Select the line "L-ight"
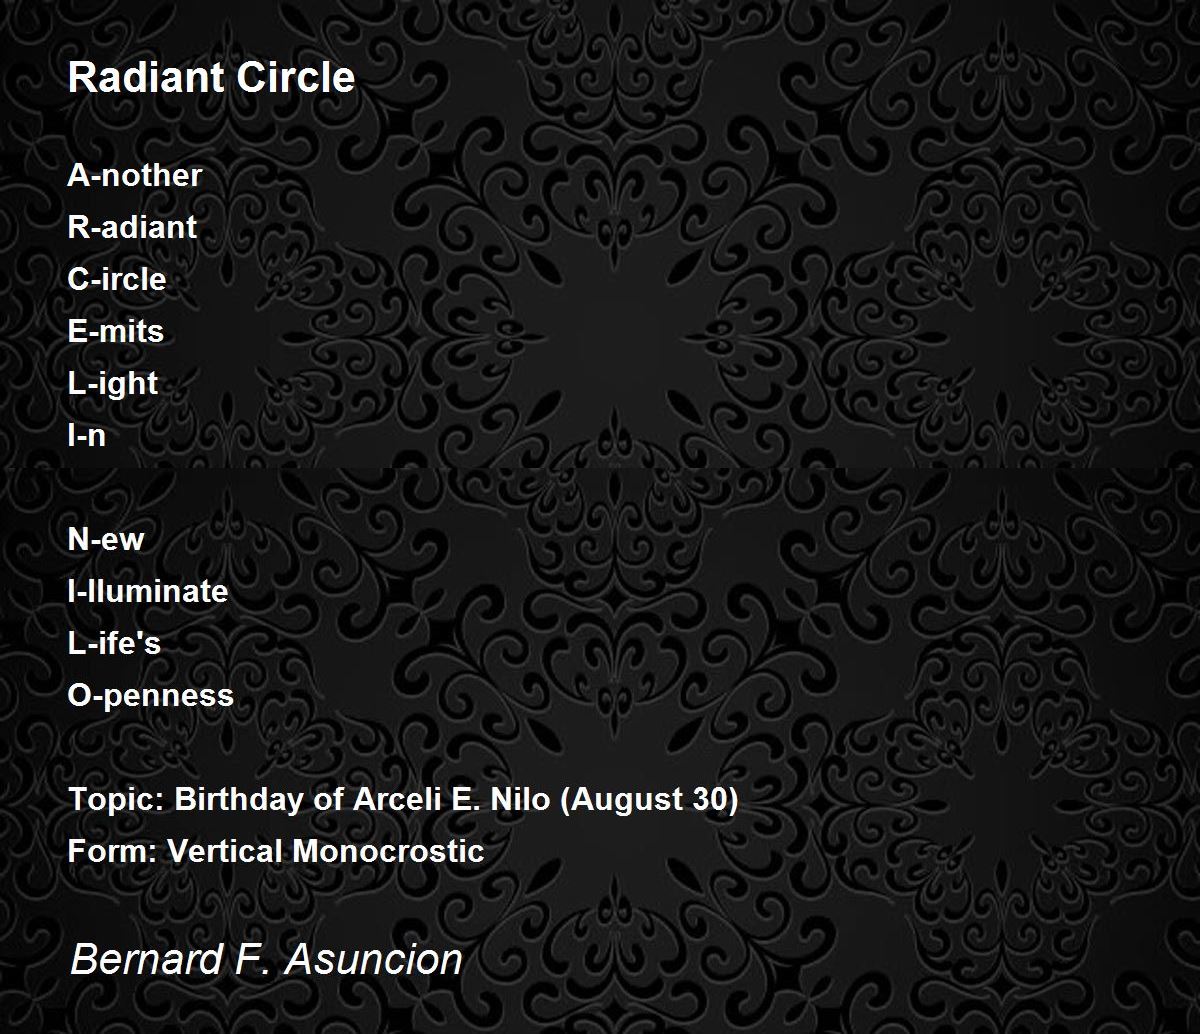 [x=113, y=384]
